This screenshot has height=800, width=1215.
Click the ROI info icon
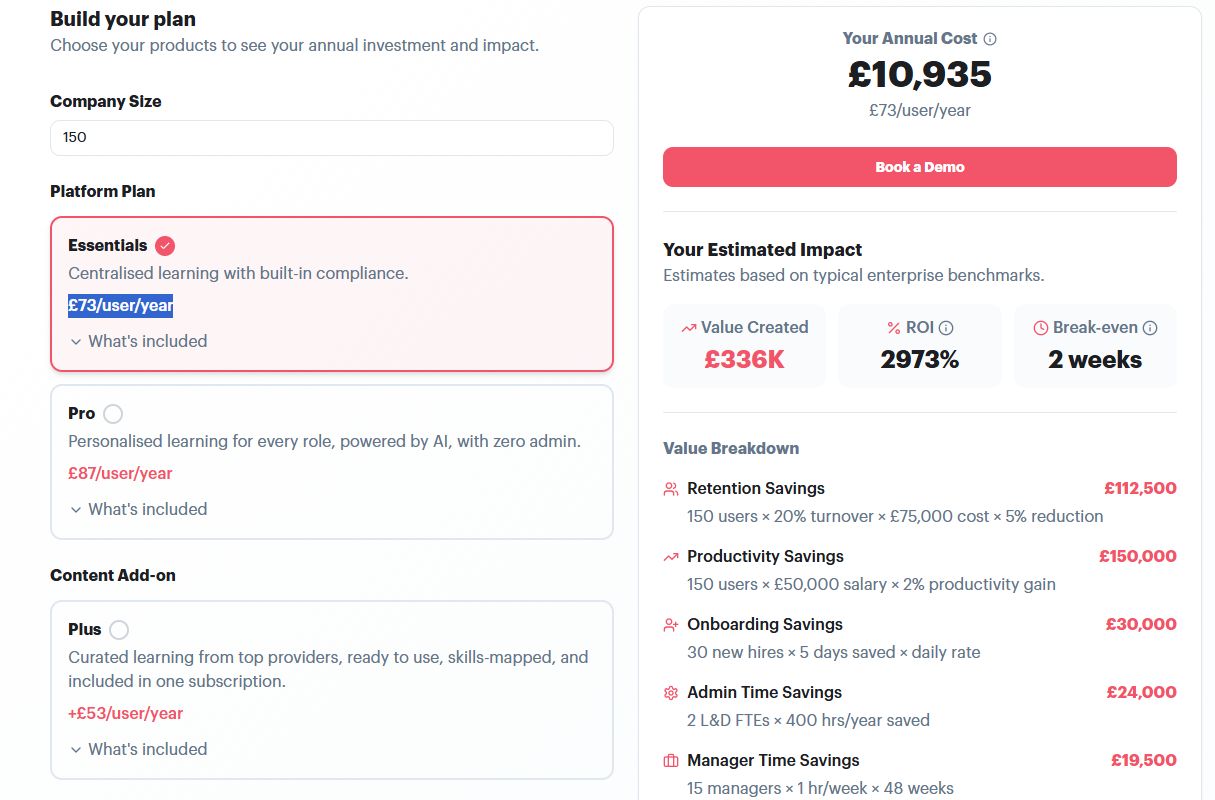point(946,327)
